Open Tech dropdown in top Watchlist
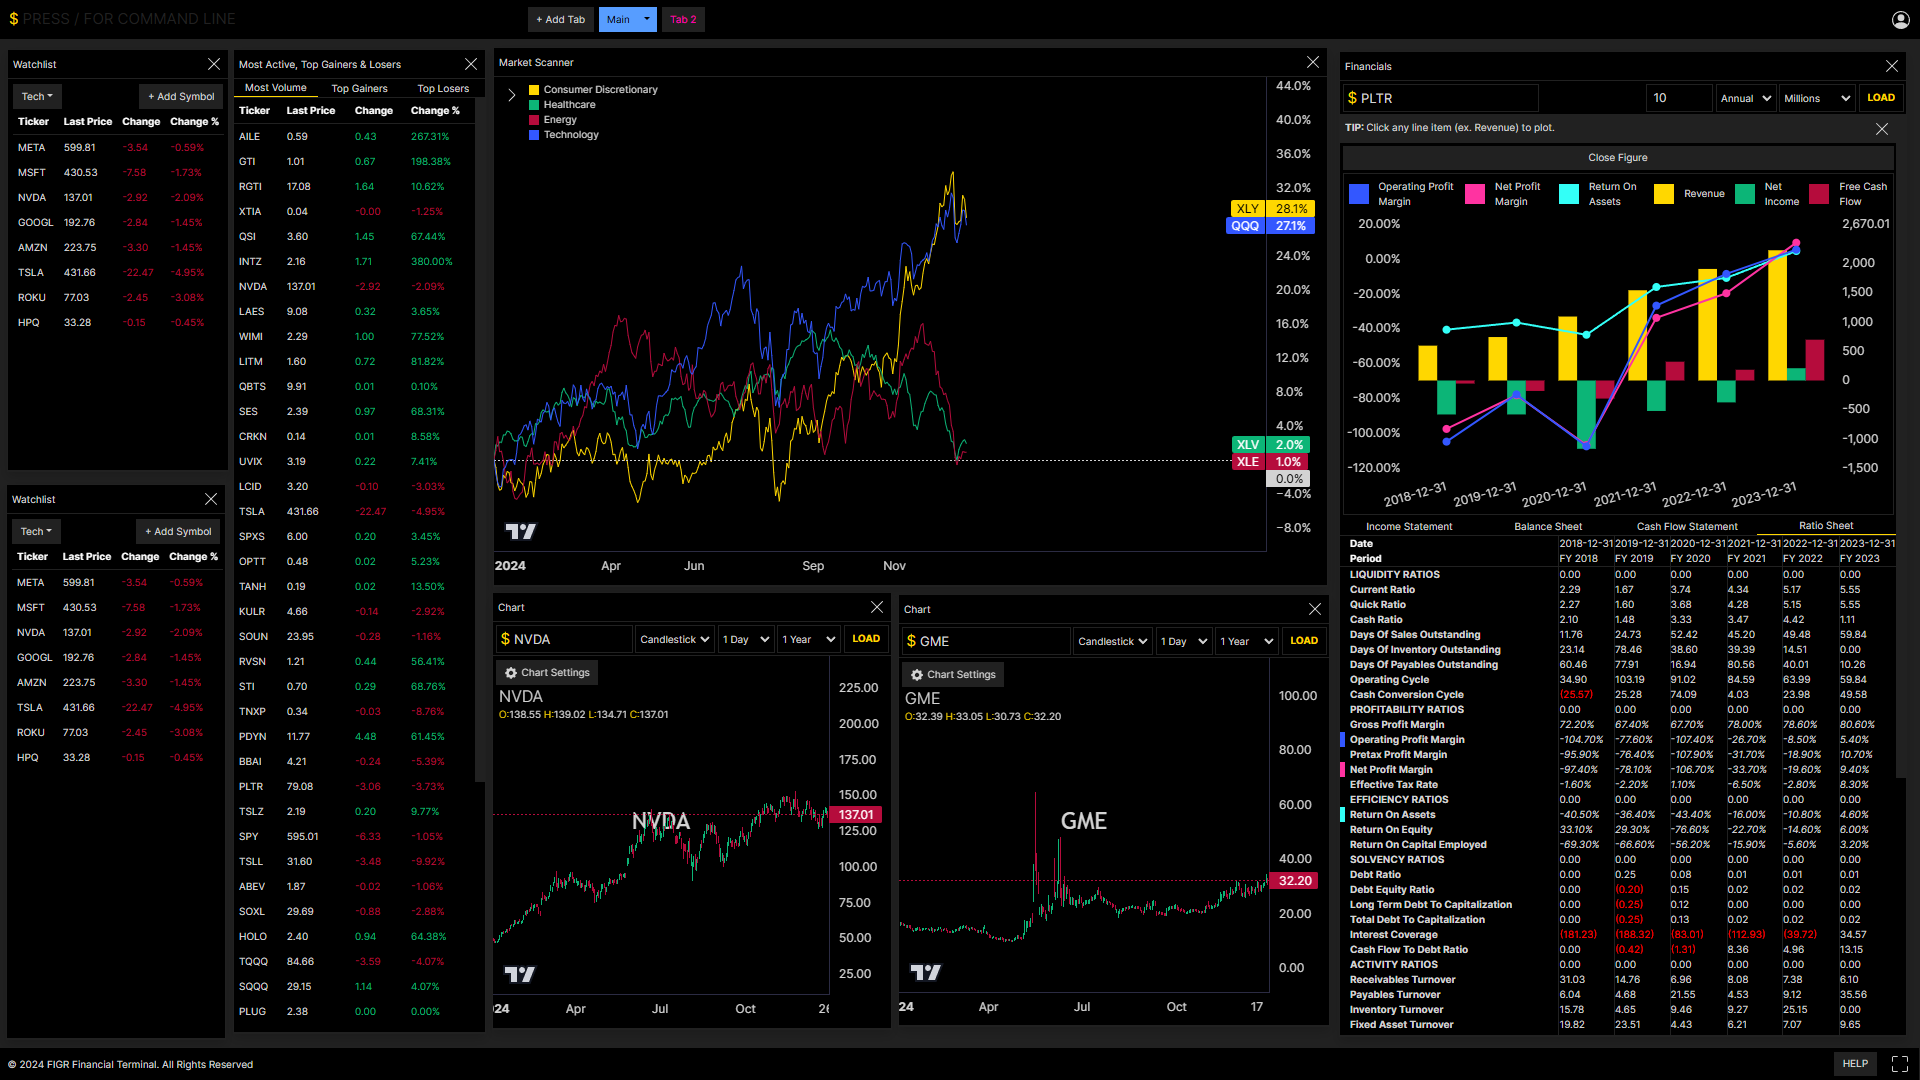 [38, 97]
